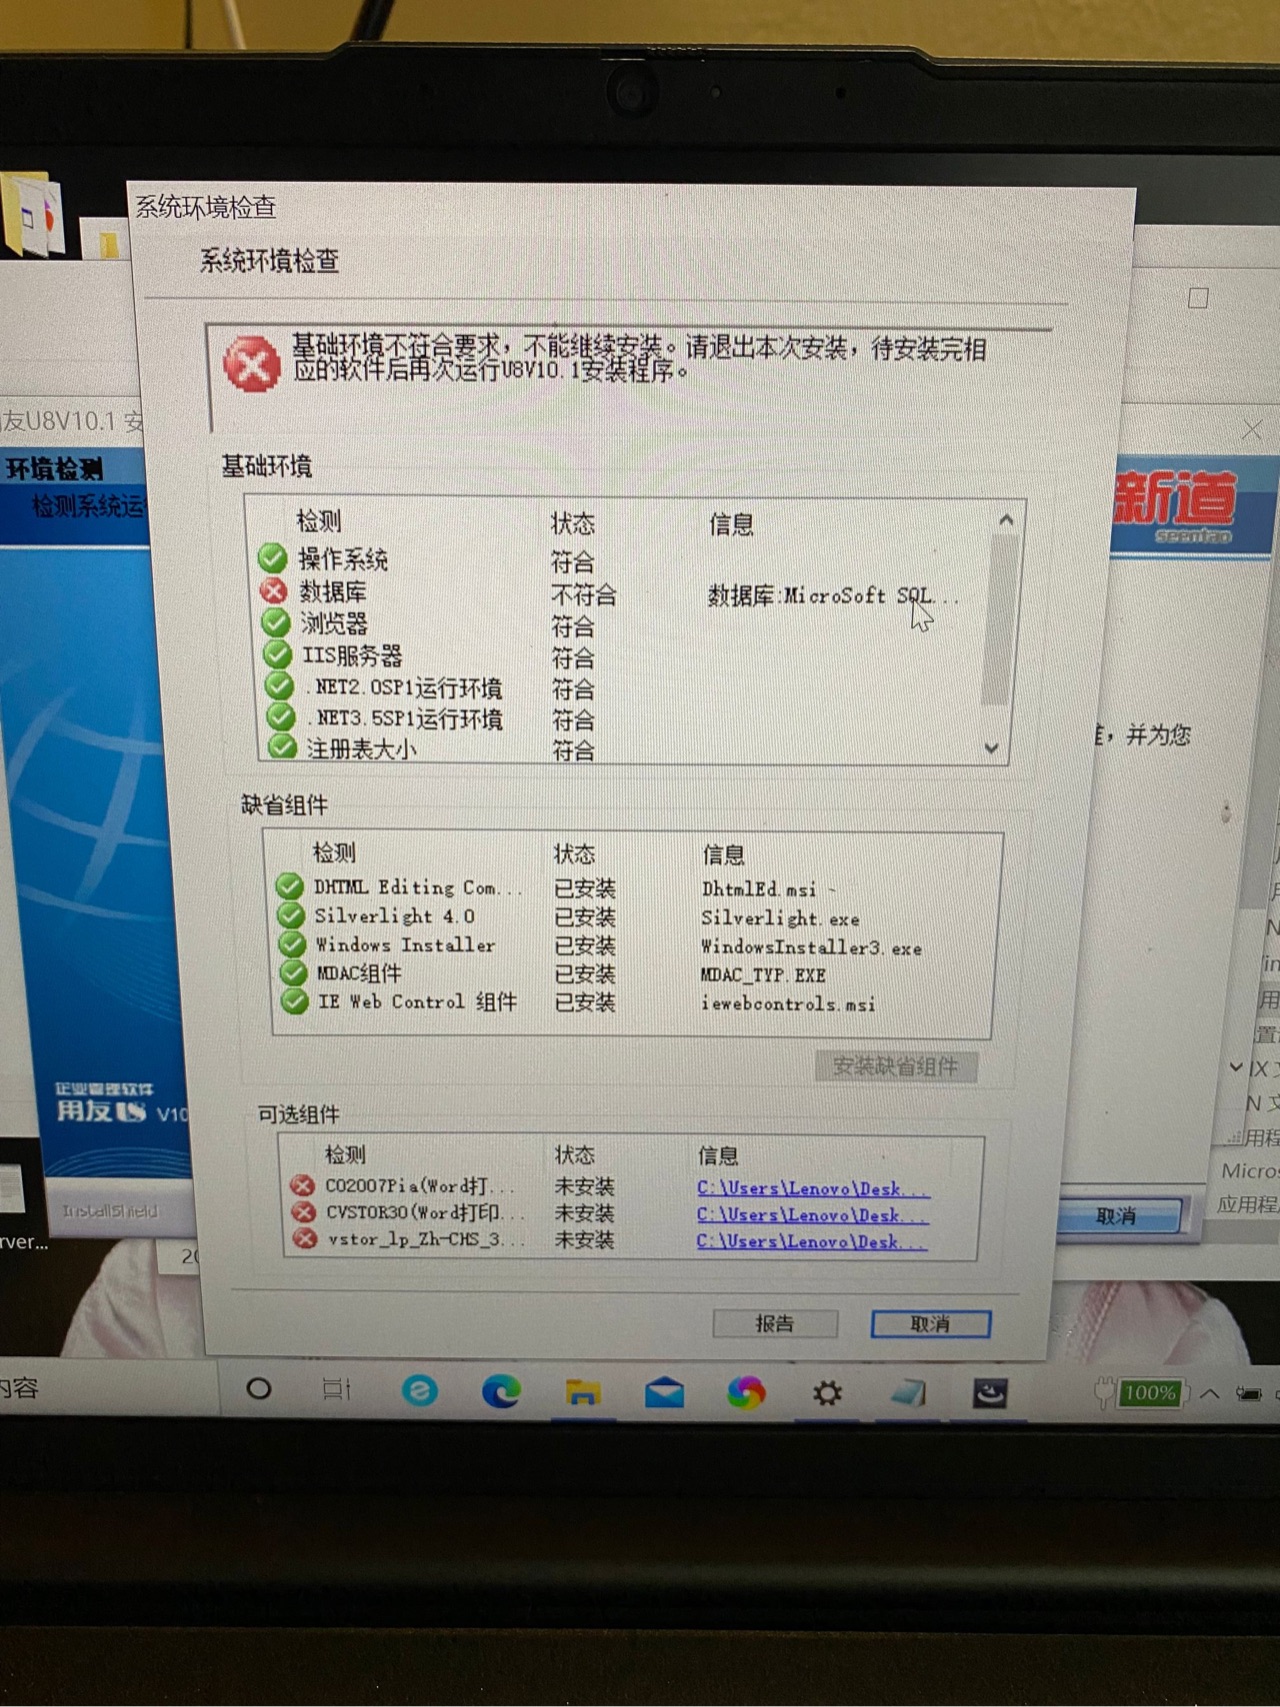This screenshot has height=1707, width=1280.
Task: Click the 未安装 status for CVSTOR30
Action: (x=584, y=1213)
